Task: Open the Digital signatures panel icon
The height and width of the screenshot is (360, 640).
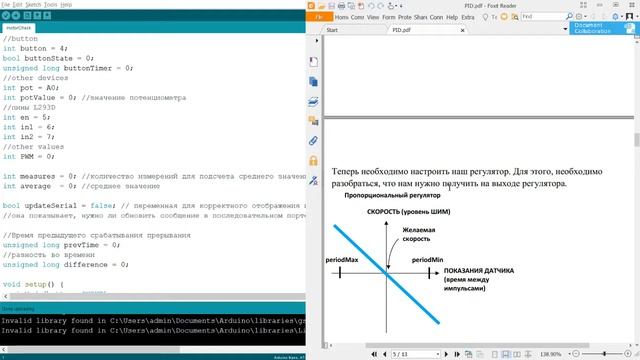Action: [313, 180]
